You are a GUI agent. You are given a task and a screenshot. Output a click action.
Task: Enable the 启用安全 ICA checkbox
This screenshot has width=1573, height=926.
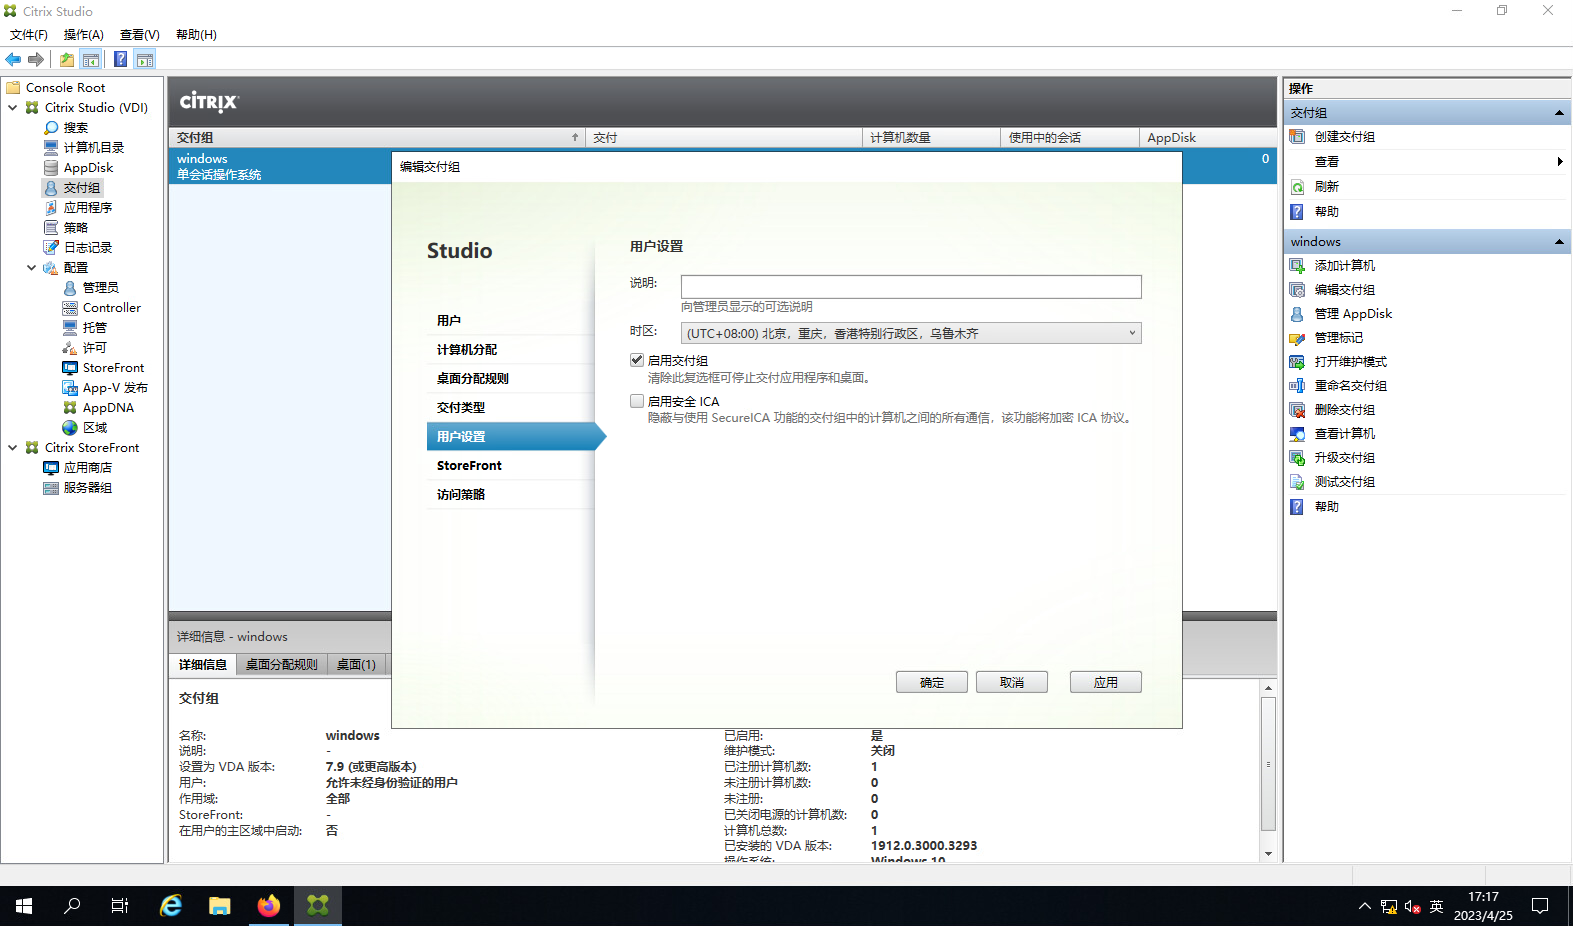pyautogui.click(x=637, y=401)
